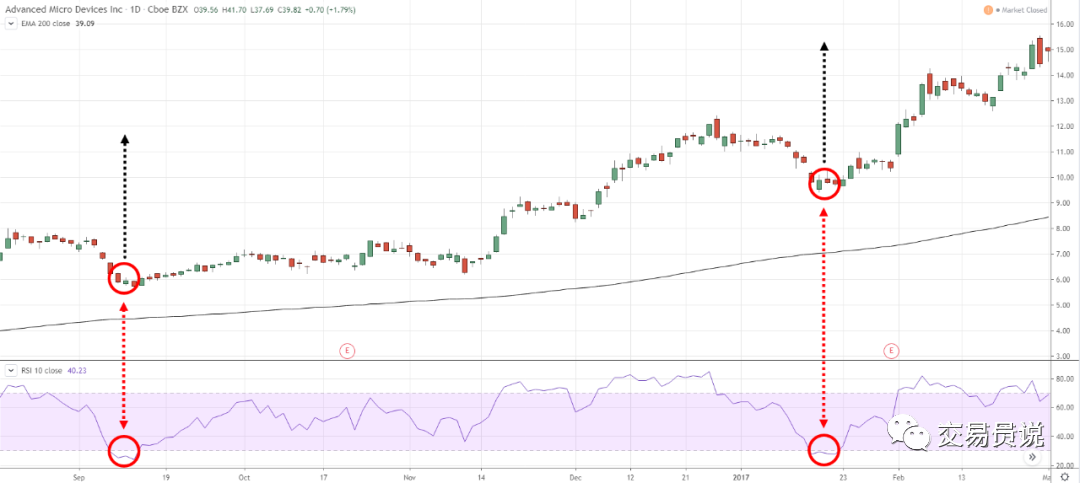Image resolution: width=1080 pixels, height=483 pixels.
Task: Click the orange Market Closed status icon
Action: (988, 10)
